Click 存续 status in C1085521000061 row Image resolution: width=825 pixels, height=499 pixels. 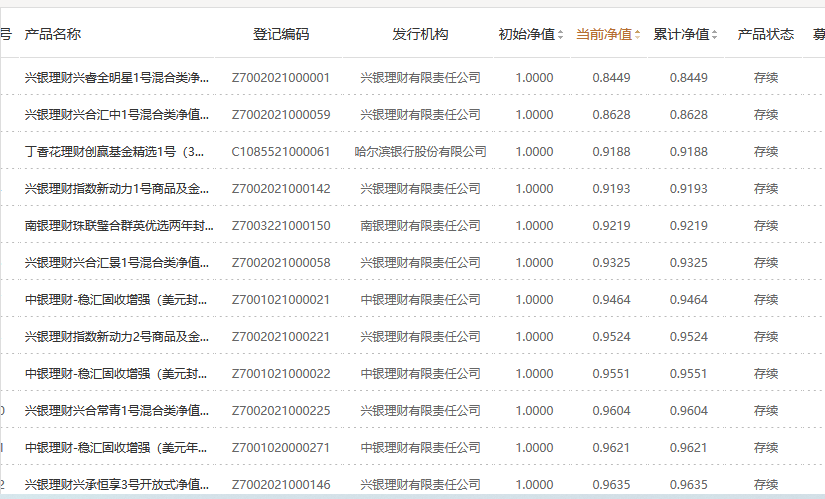(x=766, y=152)
